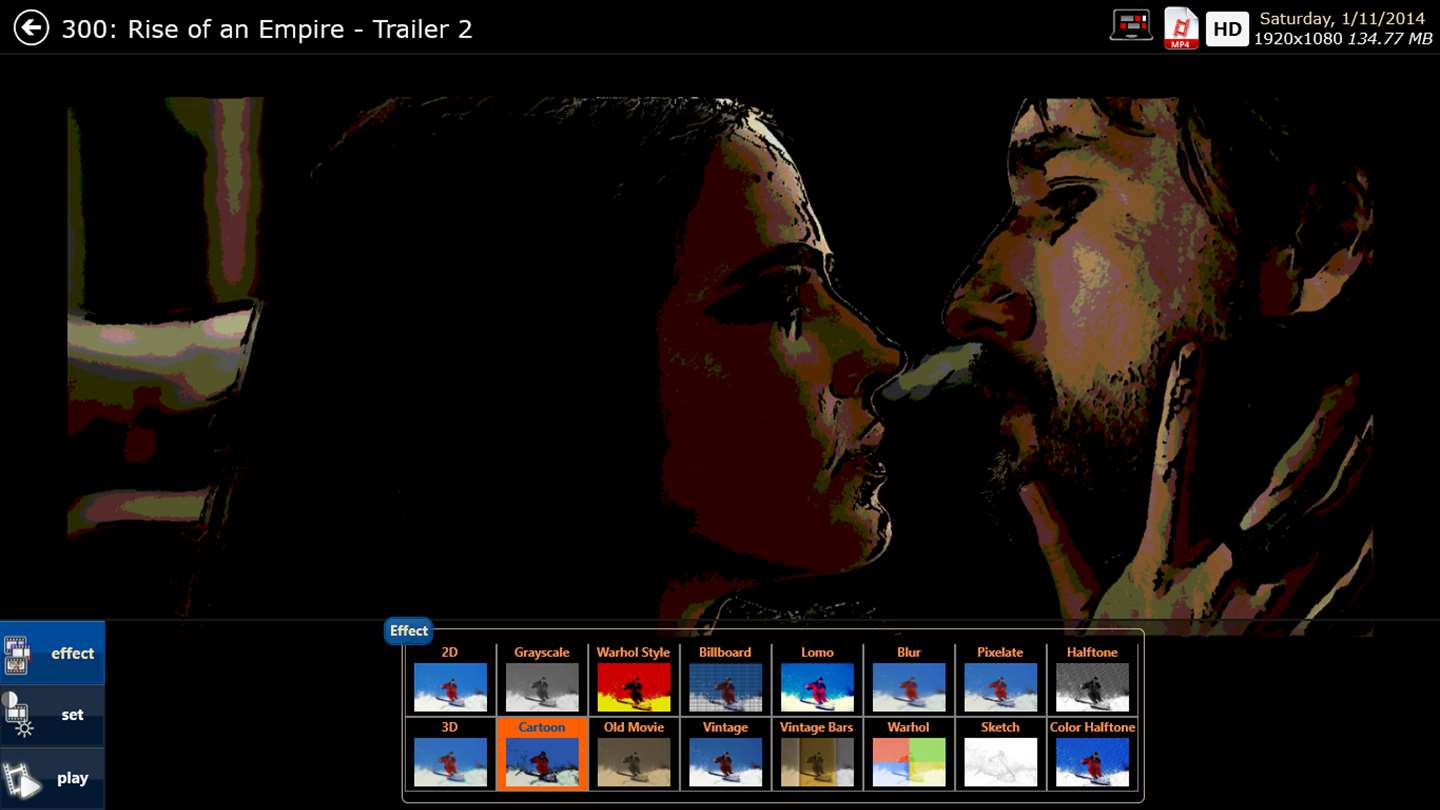Click the blue Effect panel label
Image resolution: width=1440 pixels, height=810 pixels.
tap(408, 630)
